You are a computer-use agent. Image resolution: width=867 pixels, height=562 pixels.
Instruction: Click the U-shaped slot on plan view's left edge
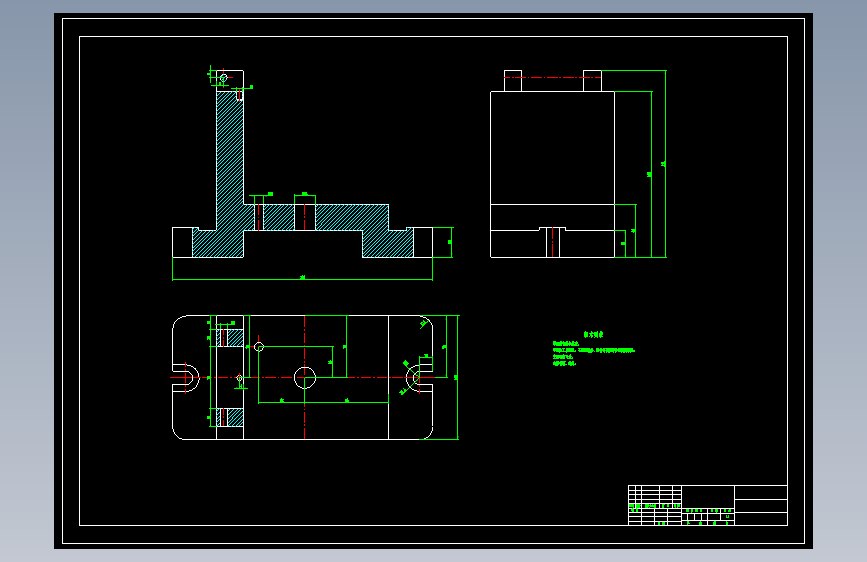click(x=186, y=378)
